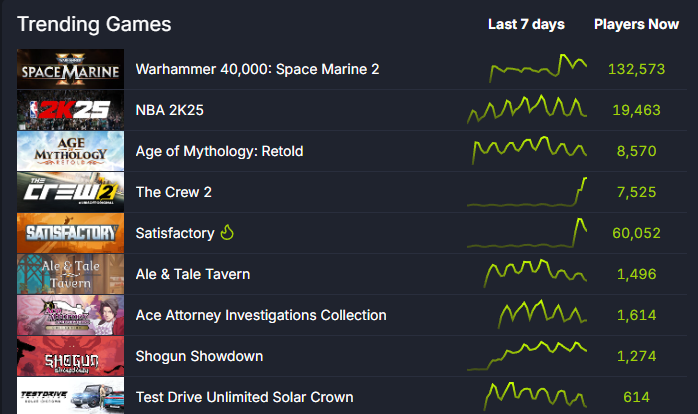Screen dimensions: 698x414
Task: Click Ale & Tale Tavern sparkline chart
Action: click(x=535, y=273)
